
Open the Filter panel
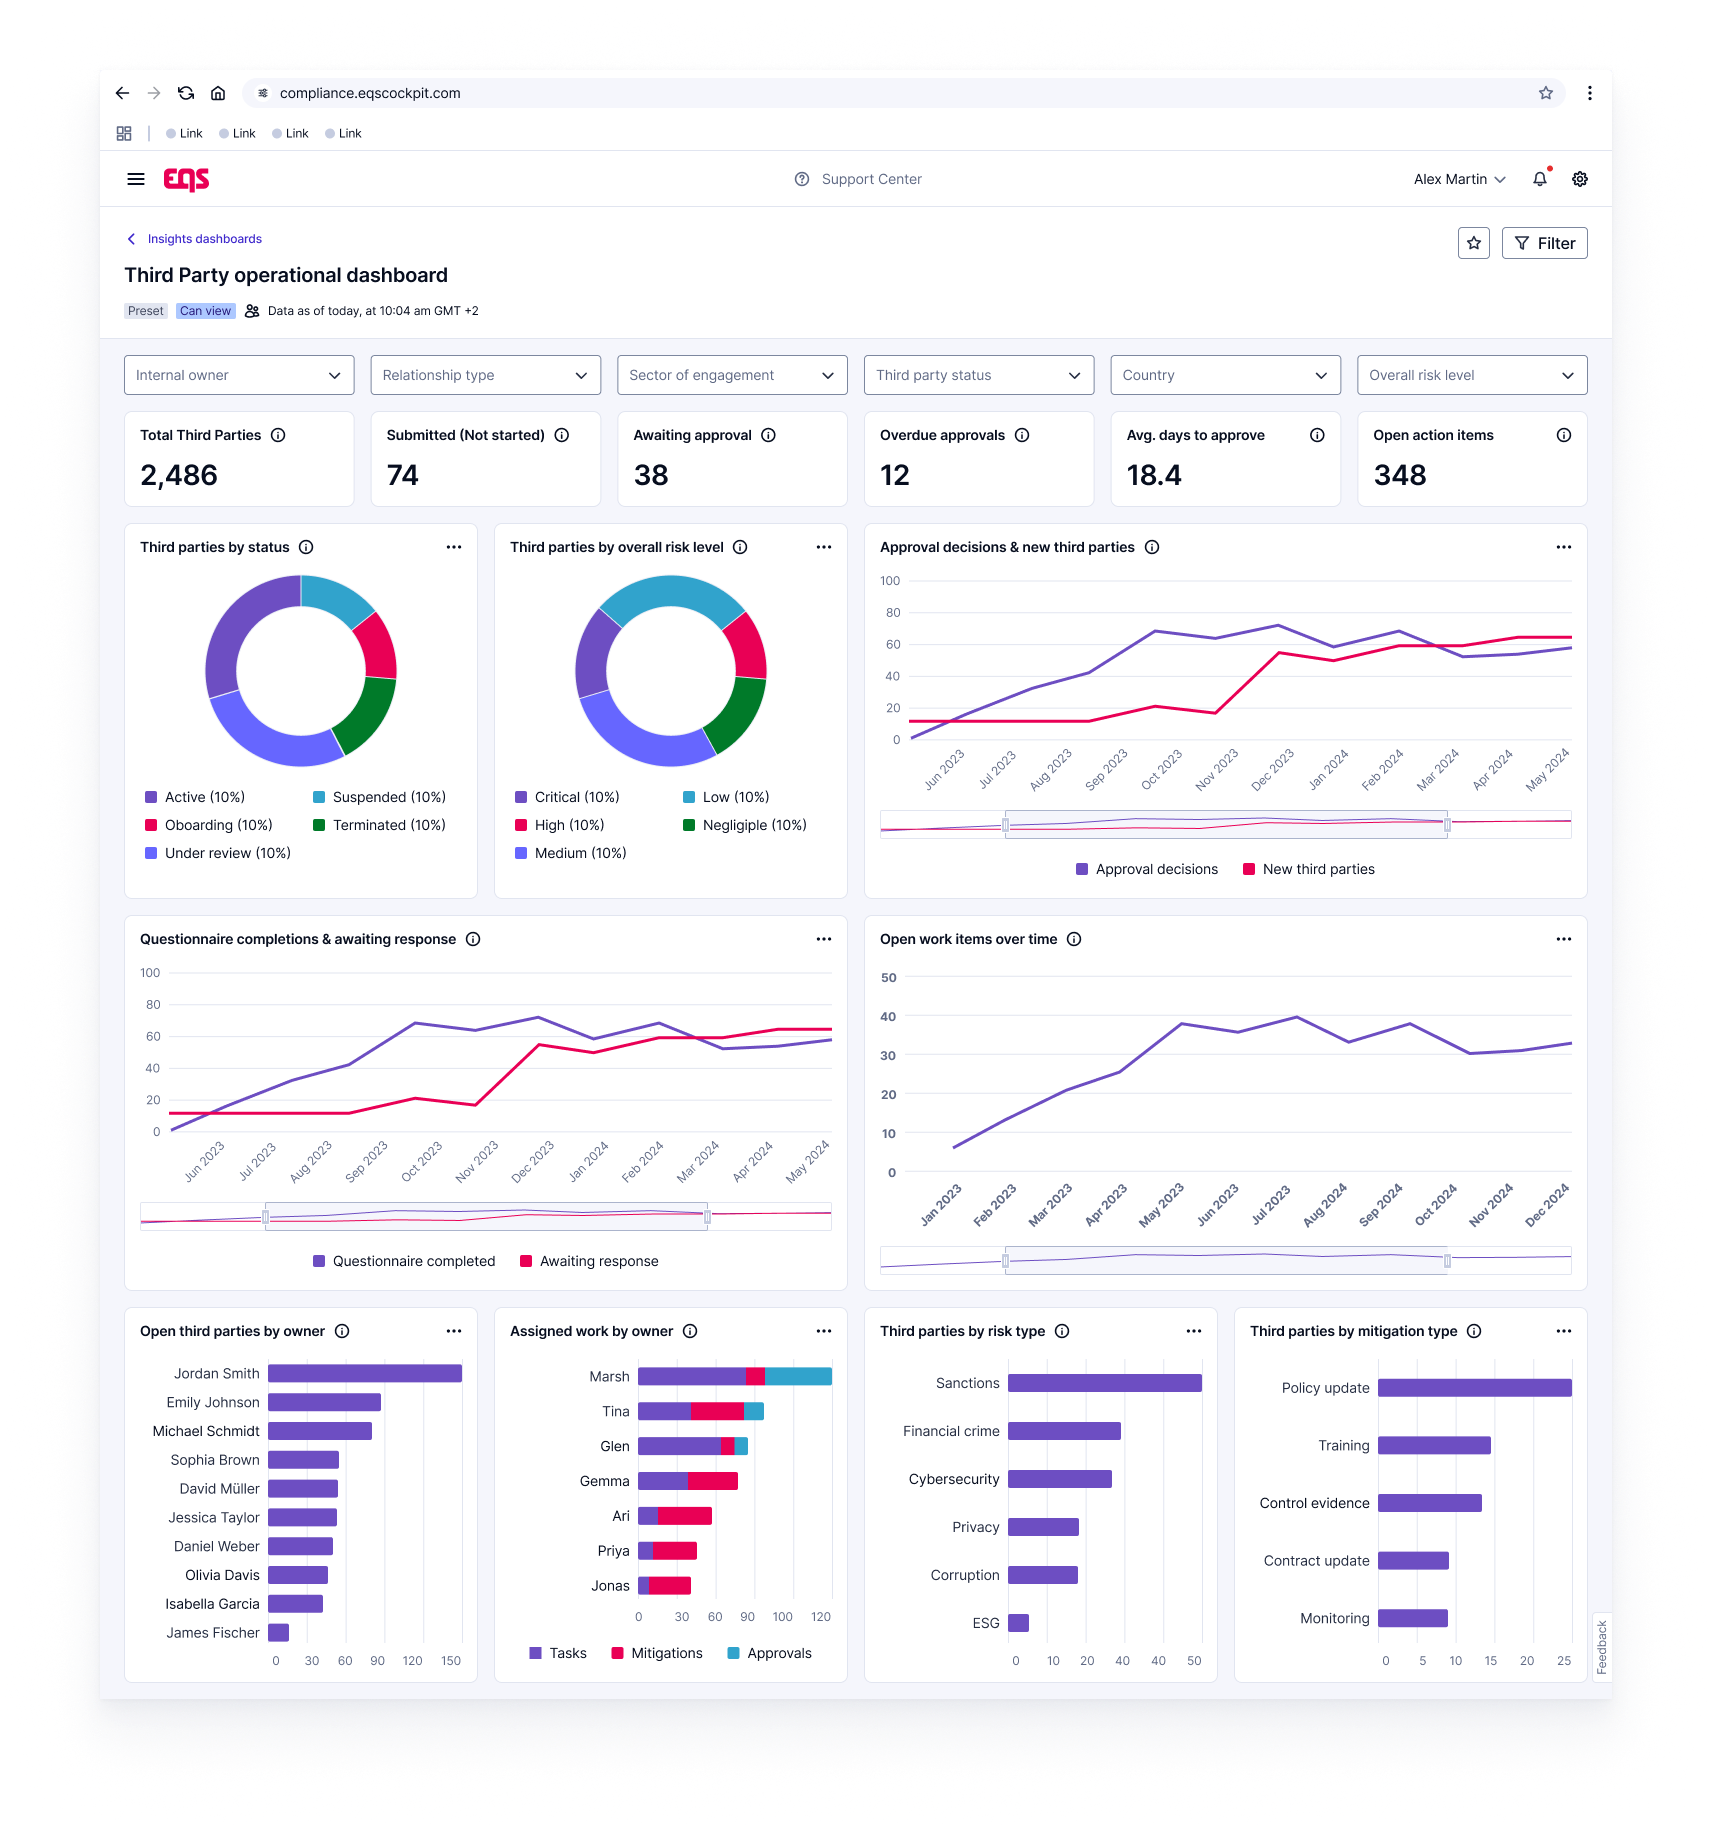(x=1545, y=243)
